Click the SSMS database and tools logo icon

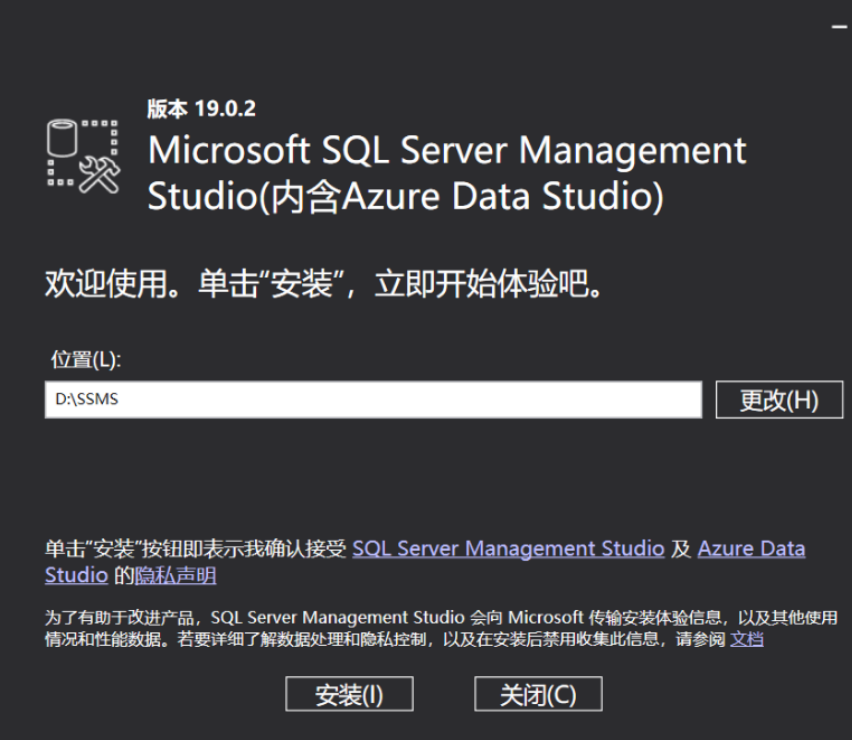pos(83,156)
